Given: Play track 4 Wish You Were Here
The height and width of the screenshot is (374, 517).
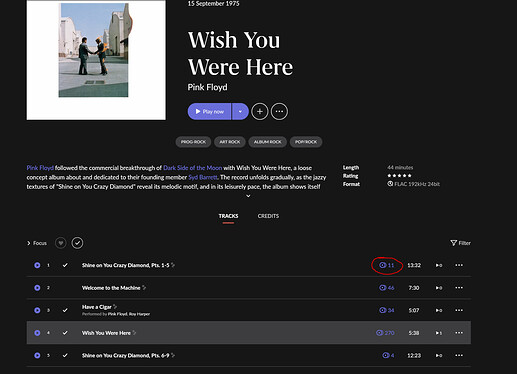Looking at the screenshot, I should [37, 333].
